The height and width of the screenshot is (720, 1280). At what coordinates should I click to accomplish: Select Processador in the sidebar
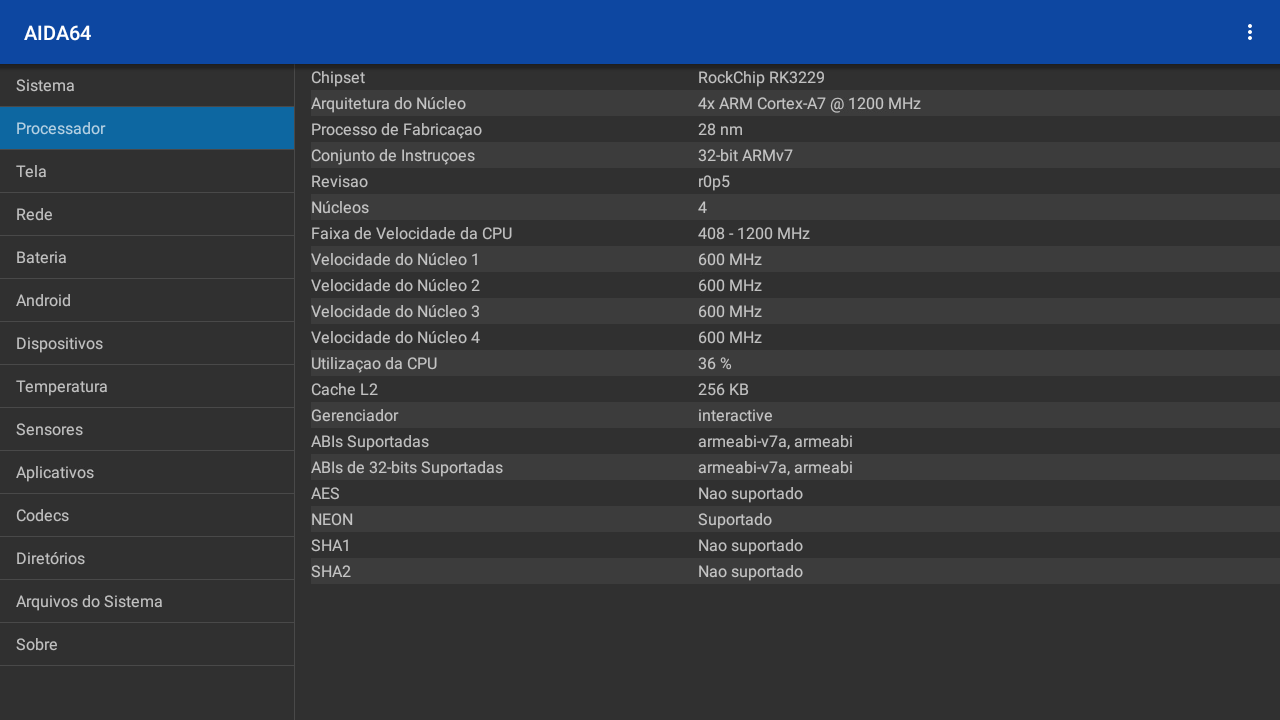147,129
